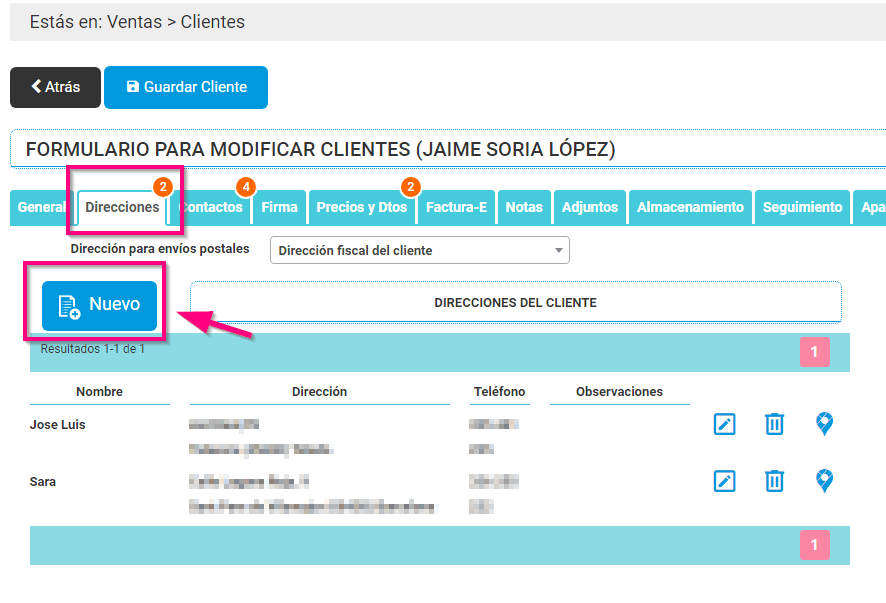886x603 pixels.
Task: Open the Contactos tab
Action: (x=212, y=207)
